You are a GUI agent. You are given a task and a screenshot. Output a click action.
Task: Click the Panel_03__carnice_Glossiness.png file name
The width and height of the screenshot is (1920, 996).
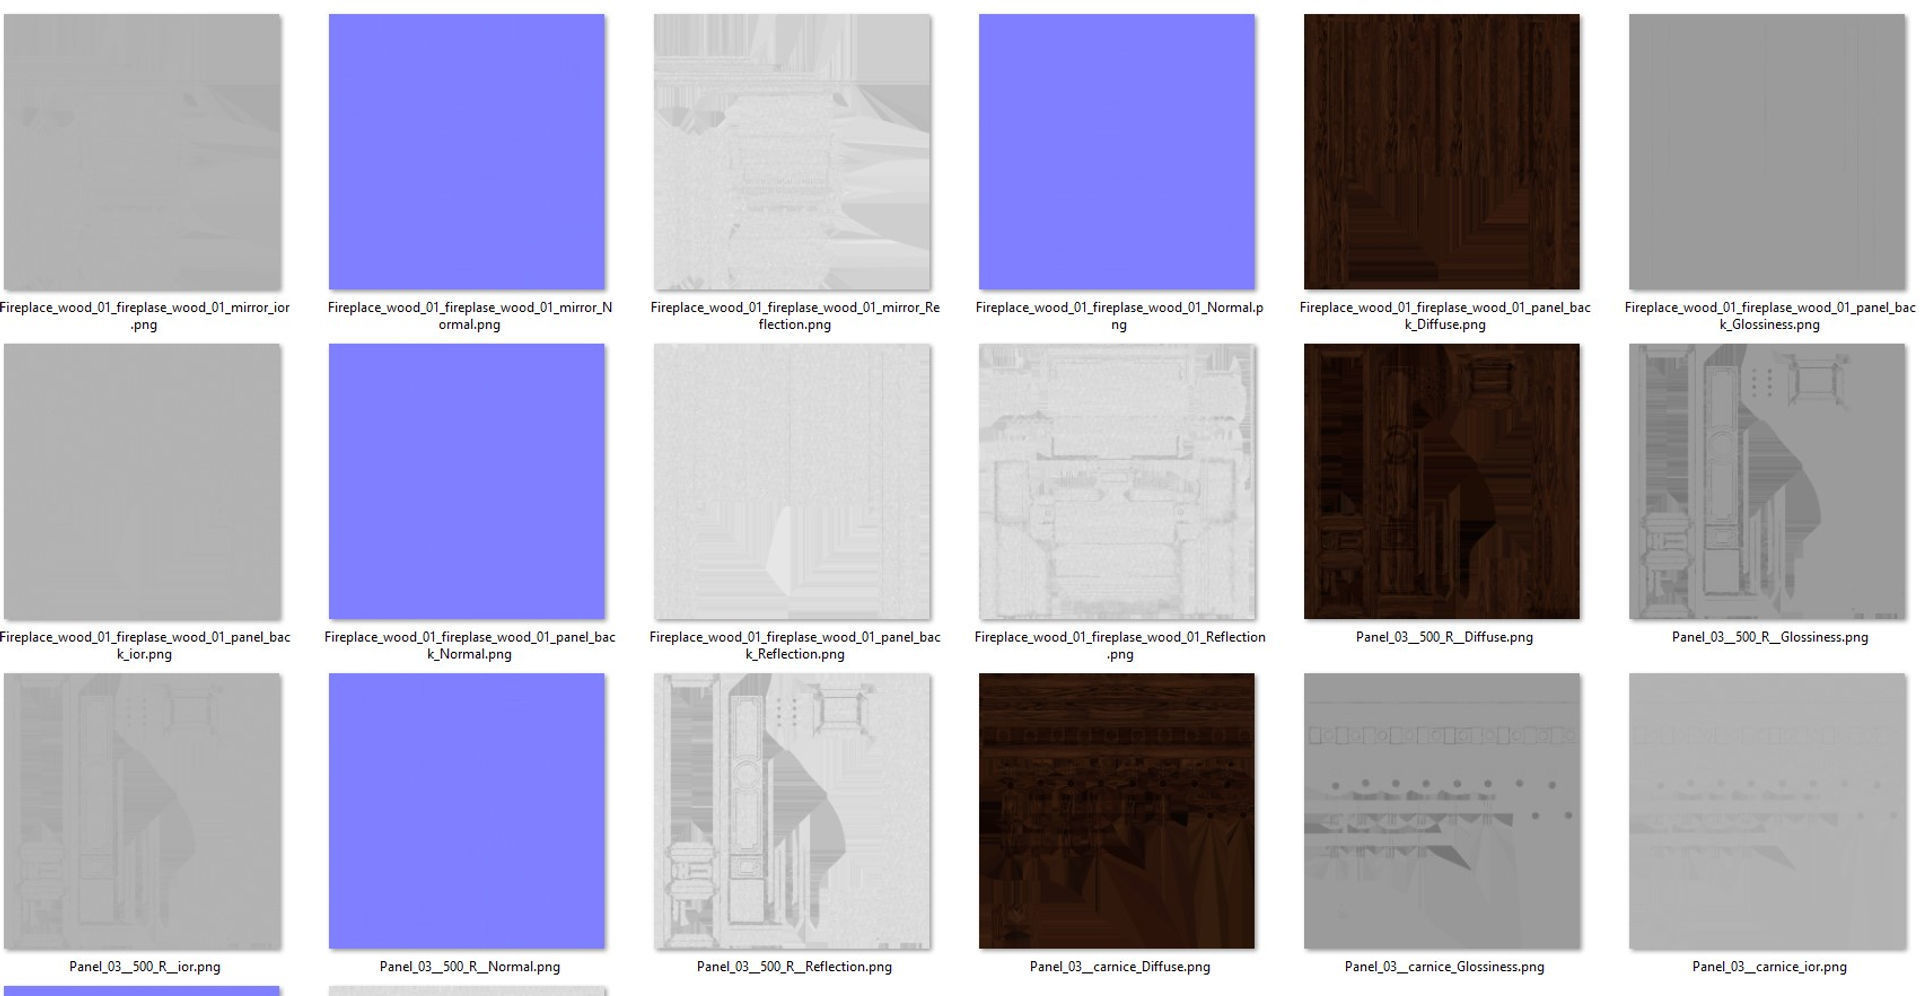(x=1444, y=967)
